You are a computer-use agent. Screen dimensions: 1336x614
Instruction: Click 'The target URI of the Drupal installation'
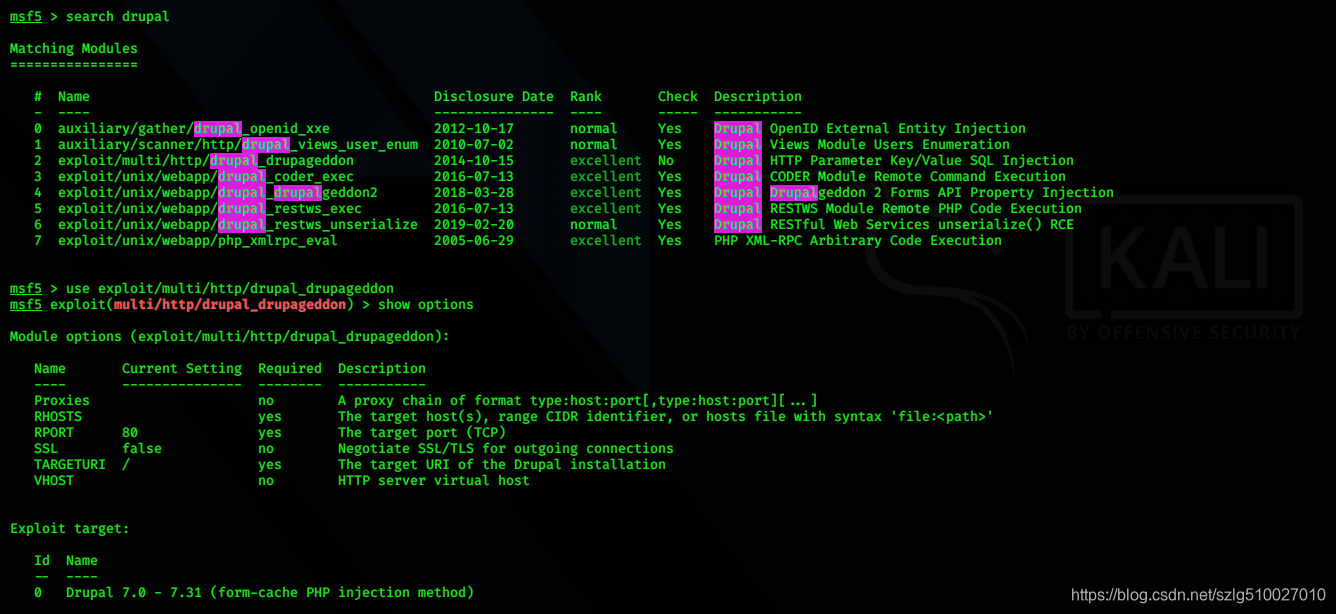(502, 465)
